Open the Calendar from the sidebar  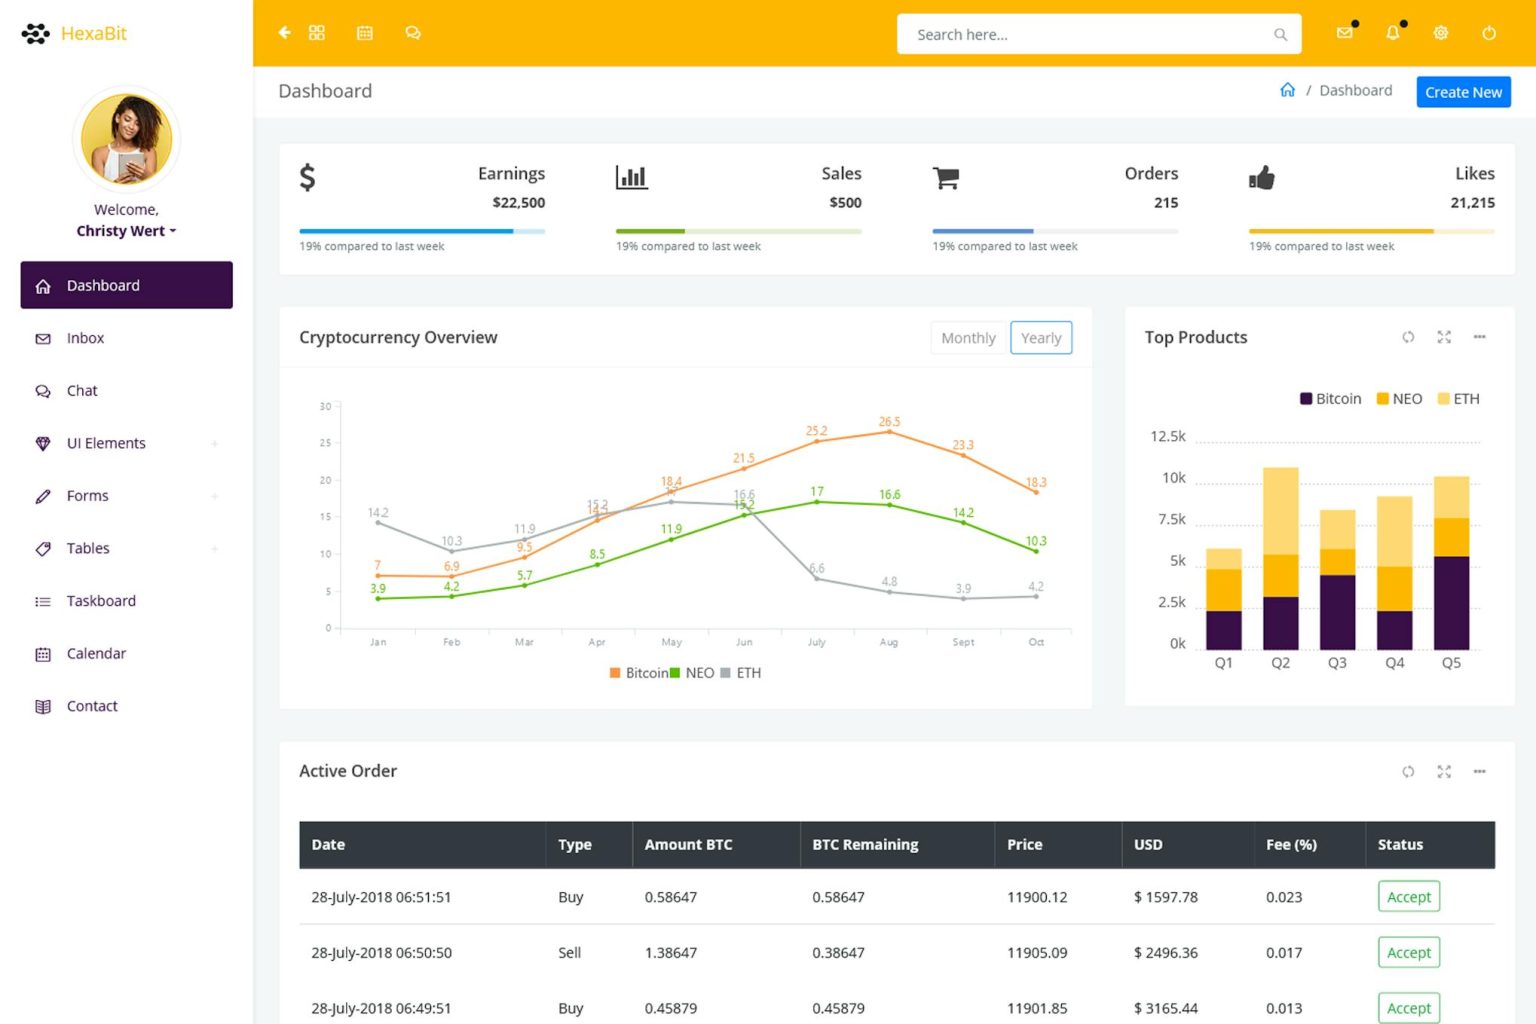point(96,653)
